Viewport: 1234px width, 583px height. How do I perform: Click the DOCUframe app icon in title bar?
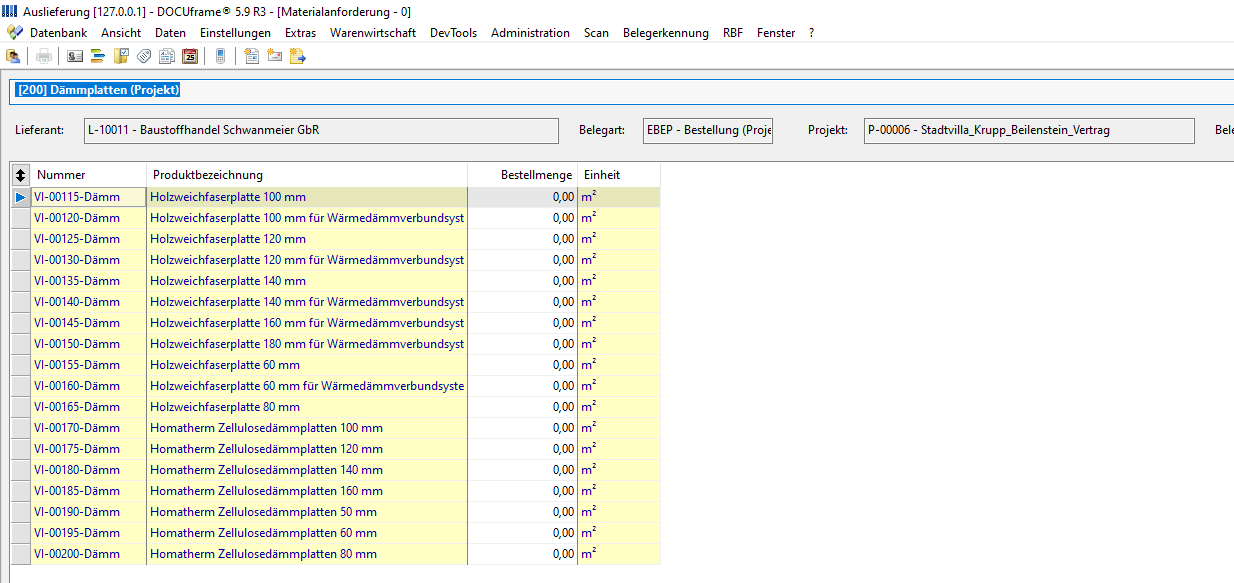[x=11, y=11]
